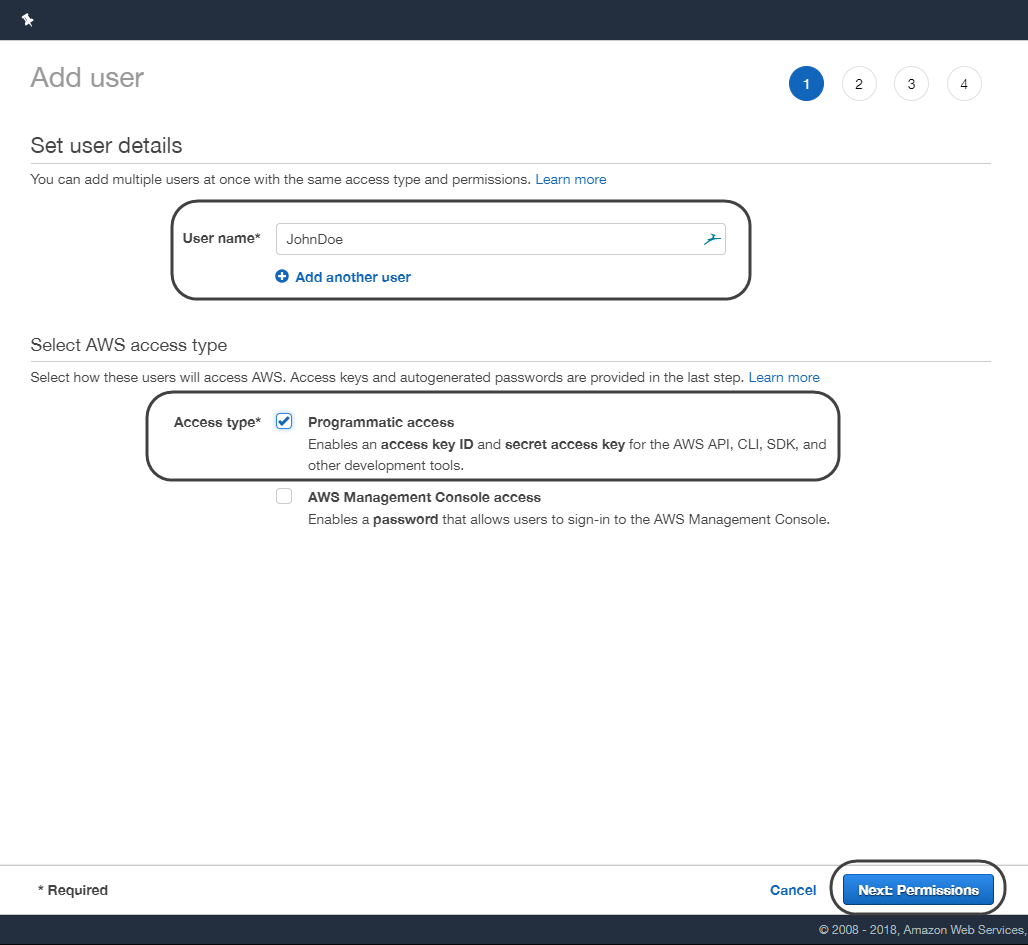Image resolution: width=1028 pixels, height=945 pixels.
Task: Click the Add another user link text
Action: pos(353,277)
